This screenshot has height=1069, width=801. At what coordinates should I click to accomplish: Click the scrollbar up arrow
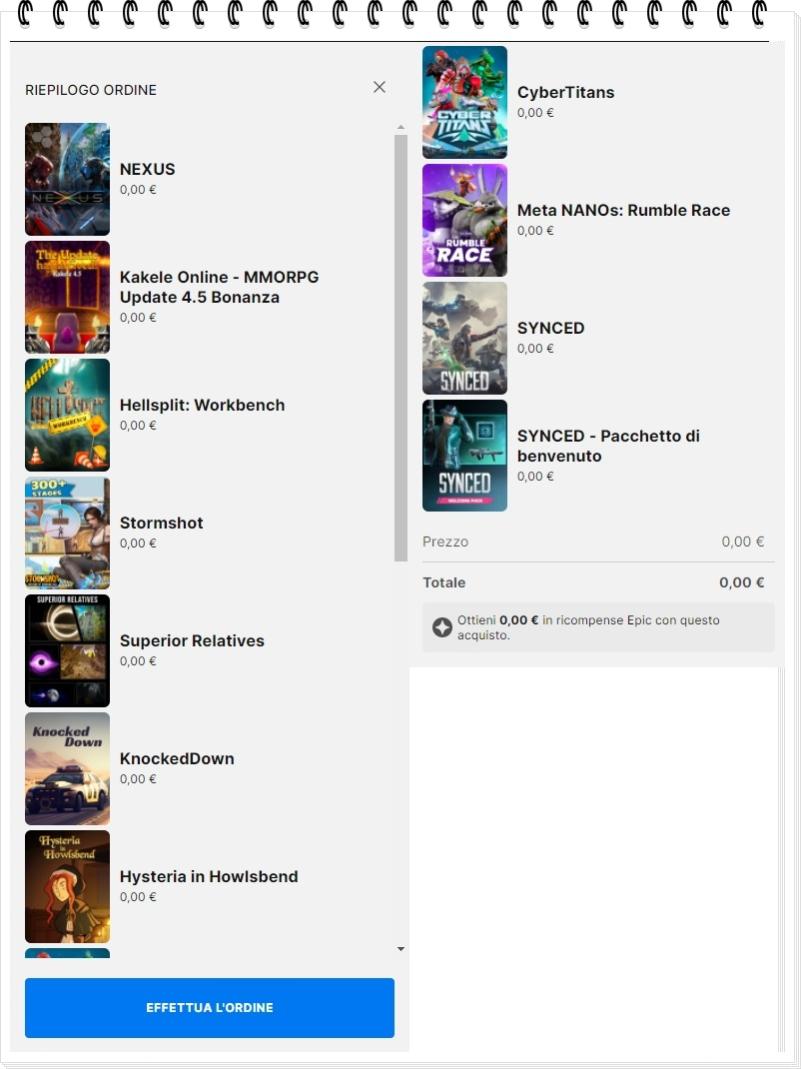click(x=401, y=127)
